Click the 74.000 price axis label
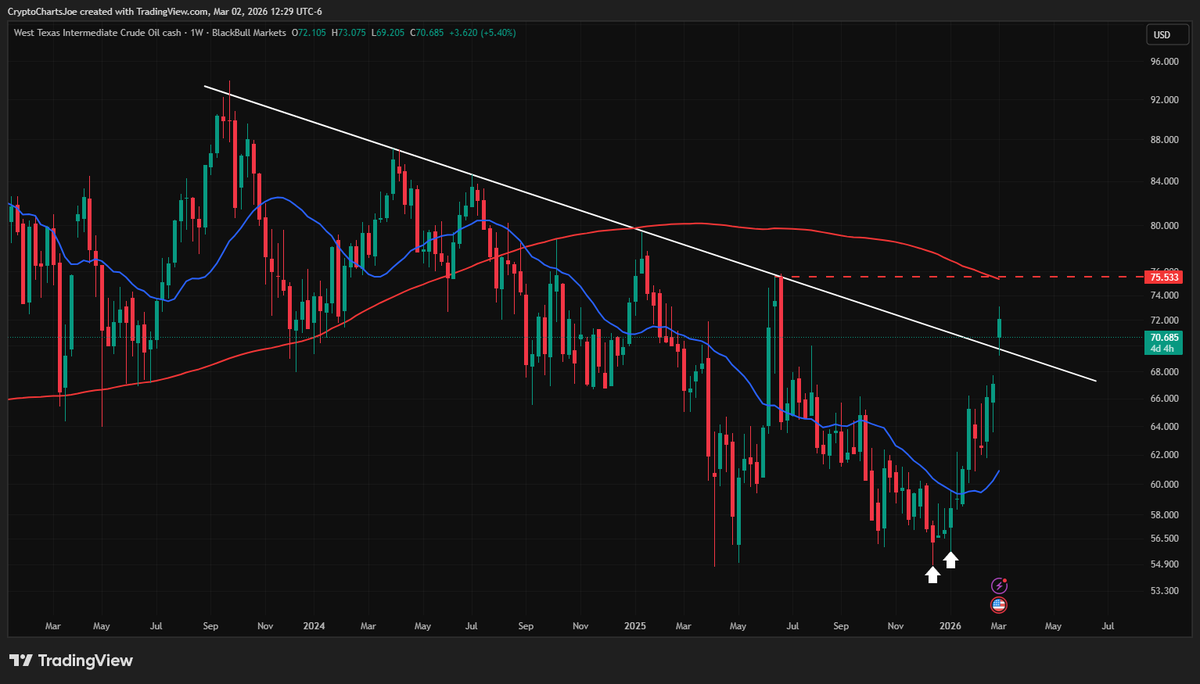Image resolution: width=1200 pixels, height=684 pixels. 1165,296
